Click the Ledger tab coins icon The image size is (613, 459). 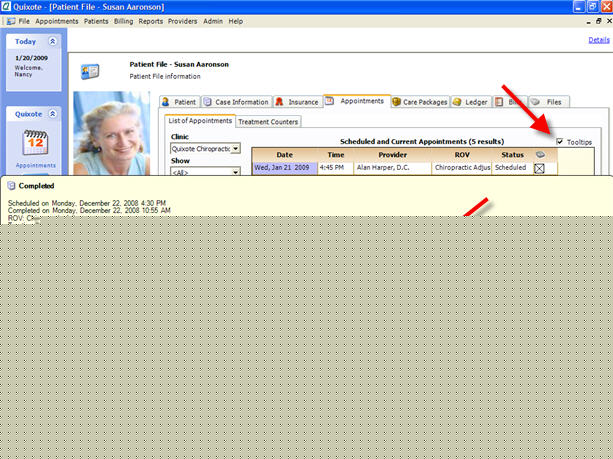(x=457, y=102)
